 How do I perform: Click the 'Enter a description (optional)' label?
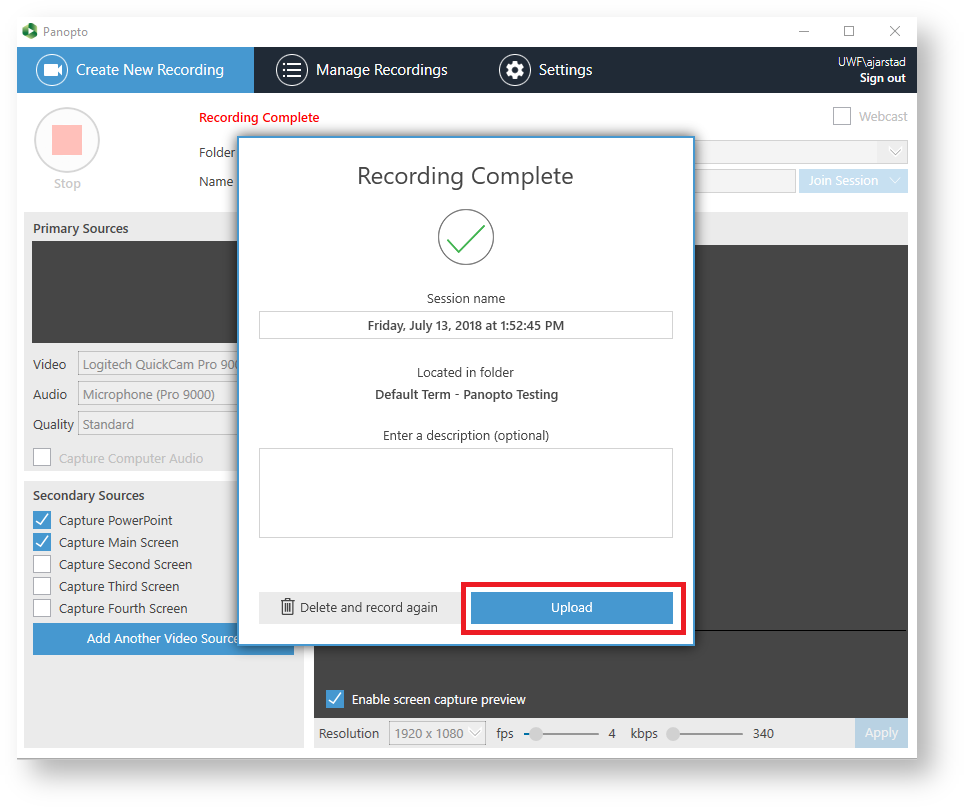point(466,436)
